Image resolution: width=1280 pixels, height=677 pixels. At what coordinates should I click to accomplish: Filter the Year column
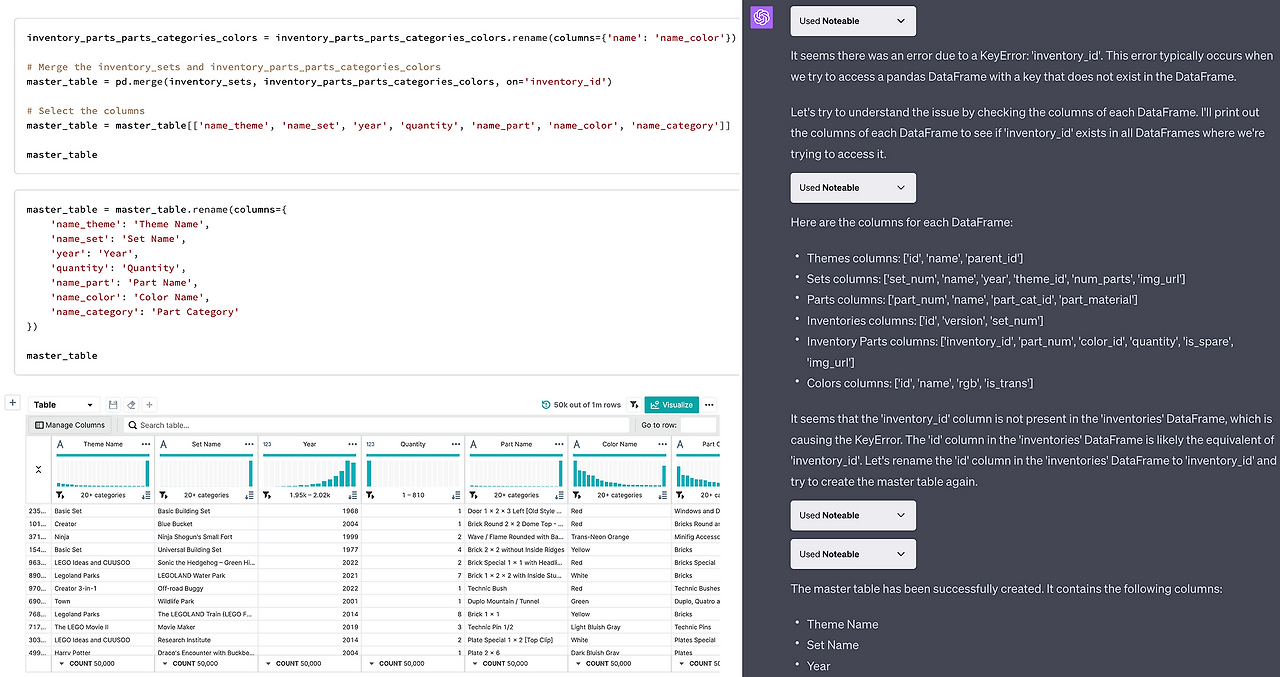click(266, 495)
